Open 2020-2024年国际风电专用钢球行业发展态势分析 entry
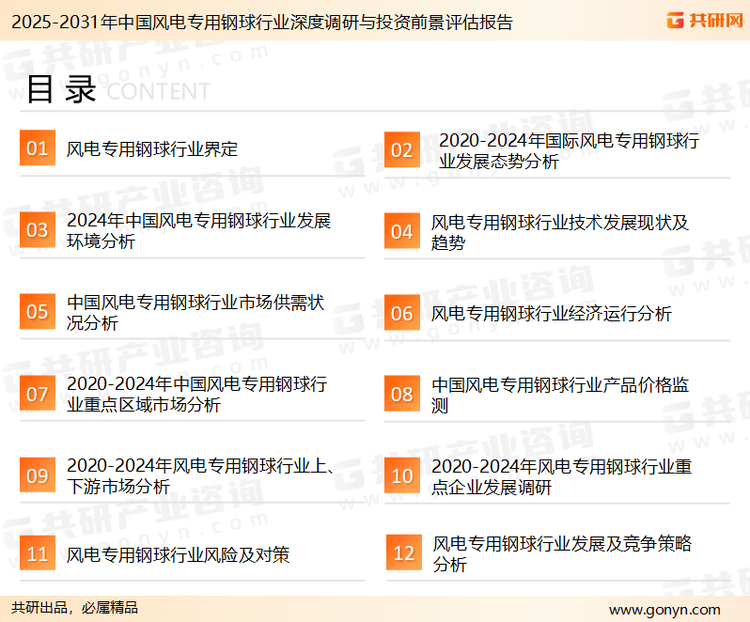The width and height of the screenshot is (750, 622). [567, 150]
